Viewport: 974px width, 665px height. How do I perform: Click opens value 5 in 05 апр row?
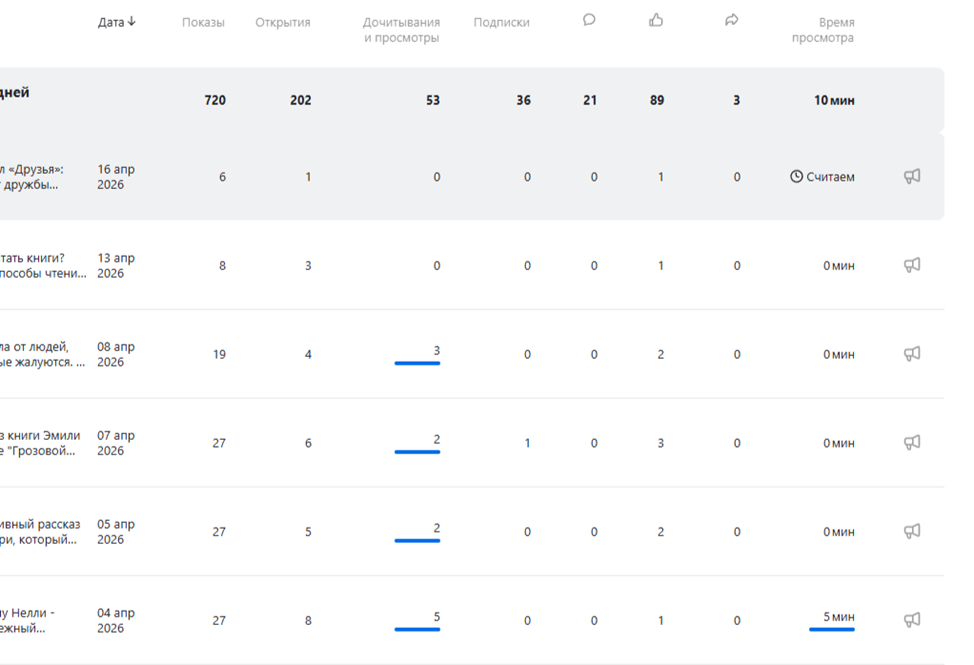click(308, 532)
